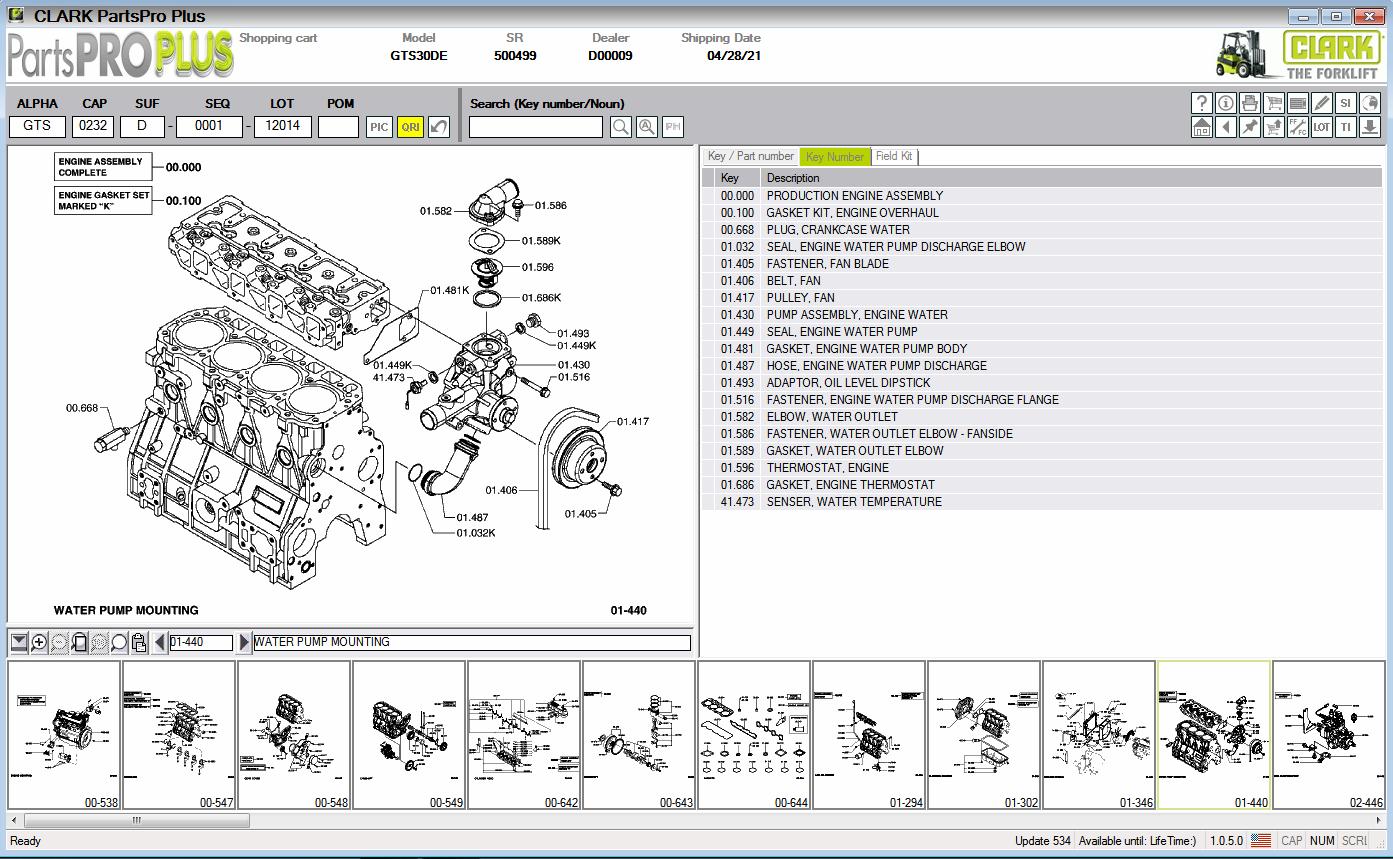This screenshot has height=859, width=1393.
Task: Click the PIC button
Action: point(379,127)
